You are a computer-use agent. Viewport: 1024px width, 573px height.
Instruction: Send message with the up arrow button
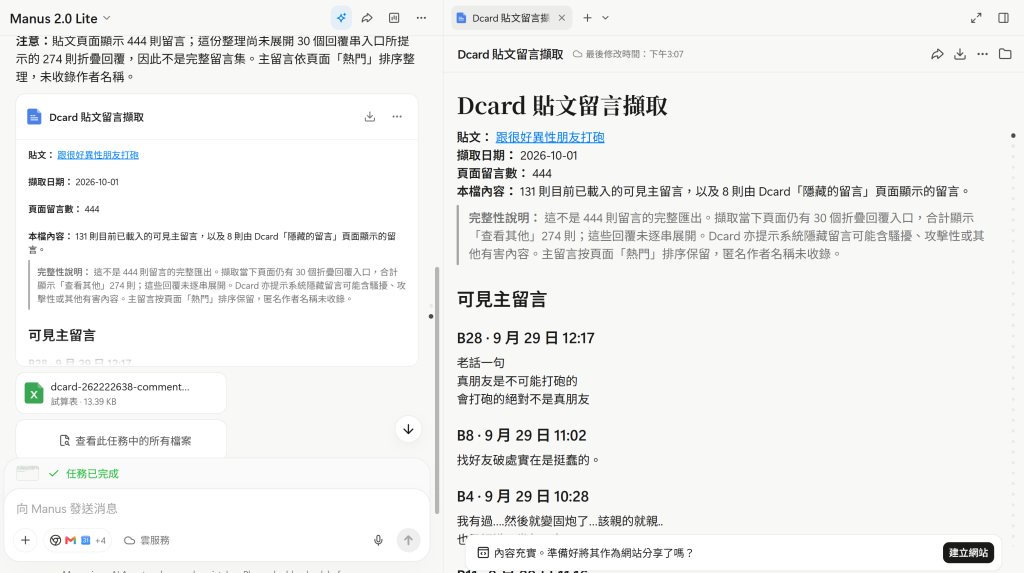[408, 540]
